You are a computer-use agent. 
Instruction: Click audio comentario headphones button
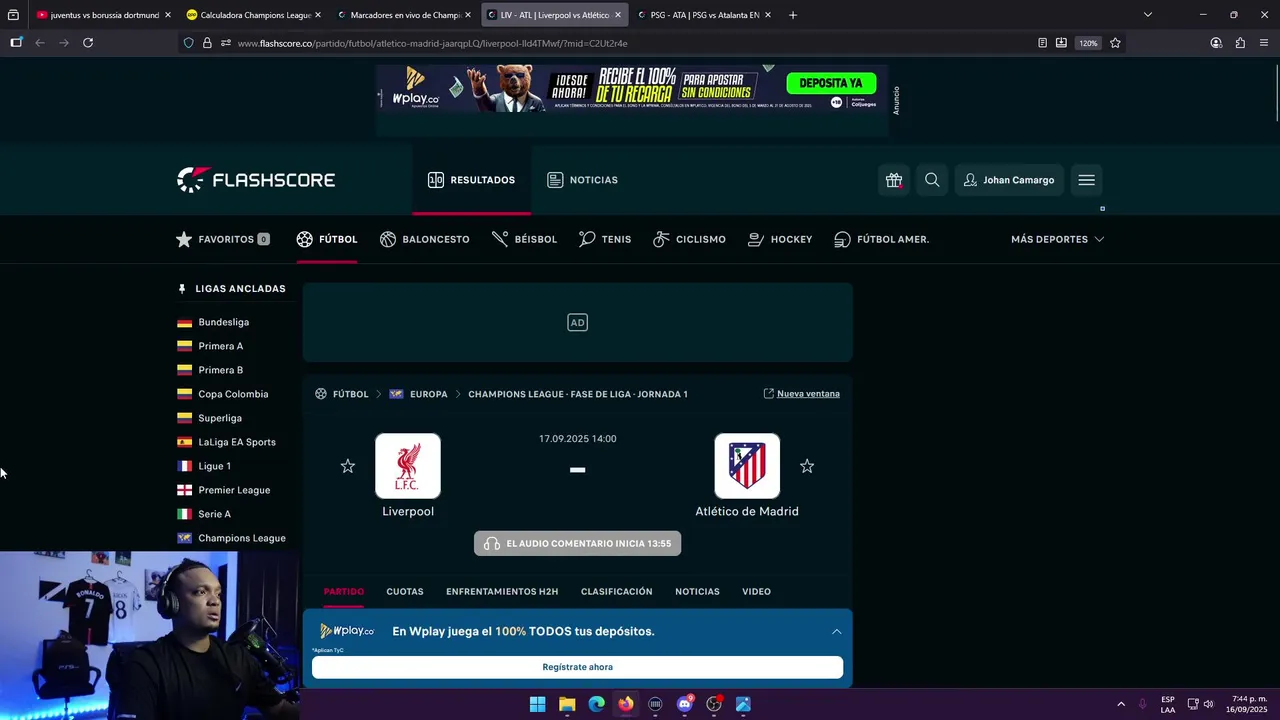pos(577,544)
